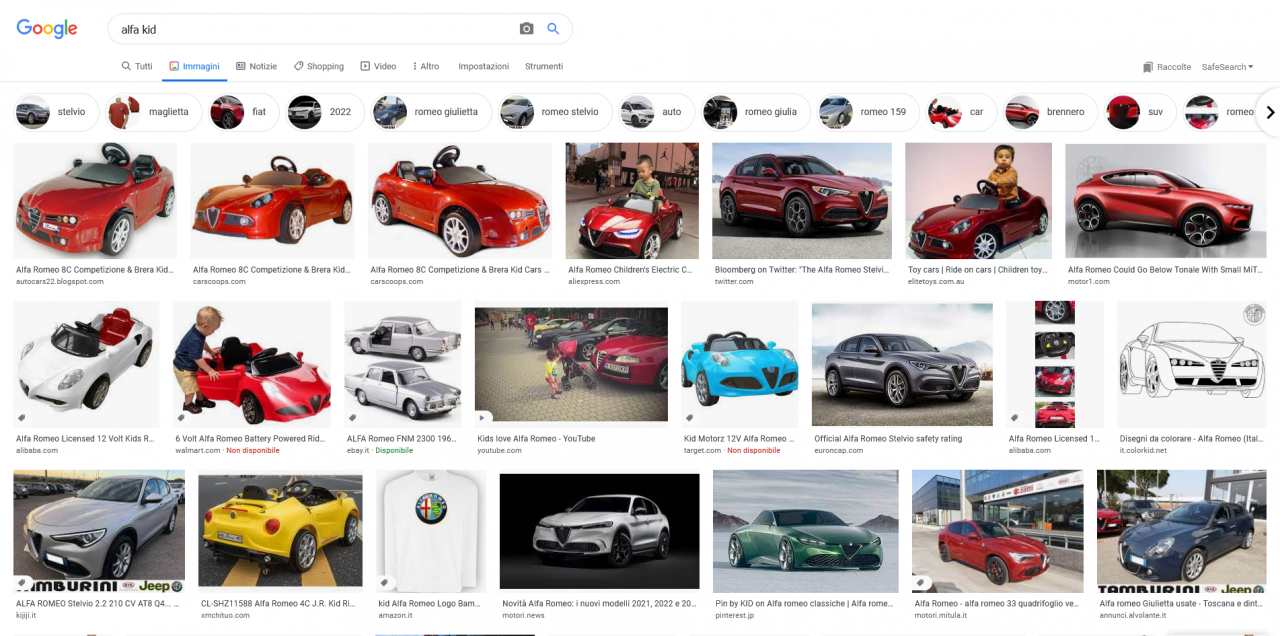Image resolution: width=1280 pixels, height=636 pixels.
Task: Filter by romeo stelvio chip
Action: pos(554,112)
